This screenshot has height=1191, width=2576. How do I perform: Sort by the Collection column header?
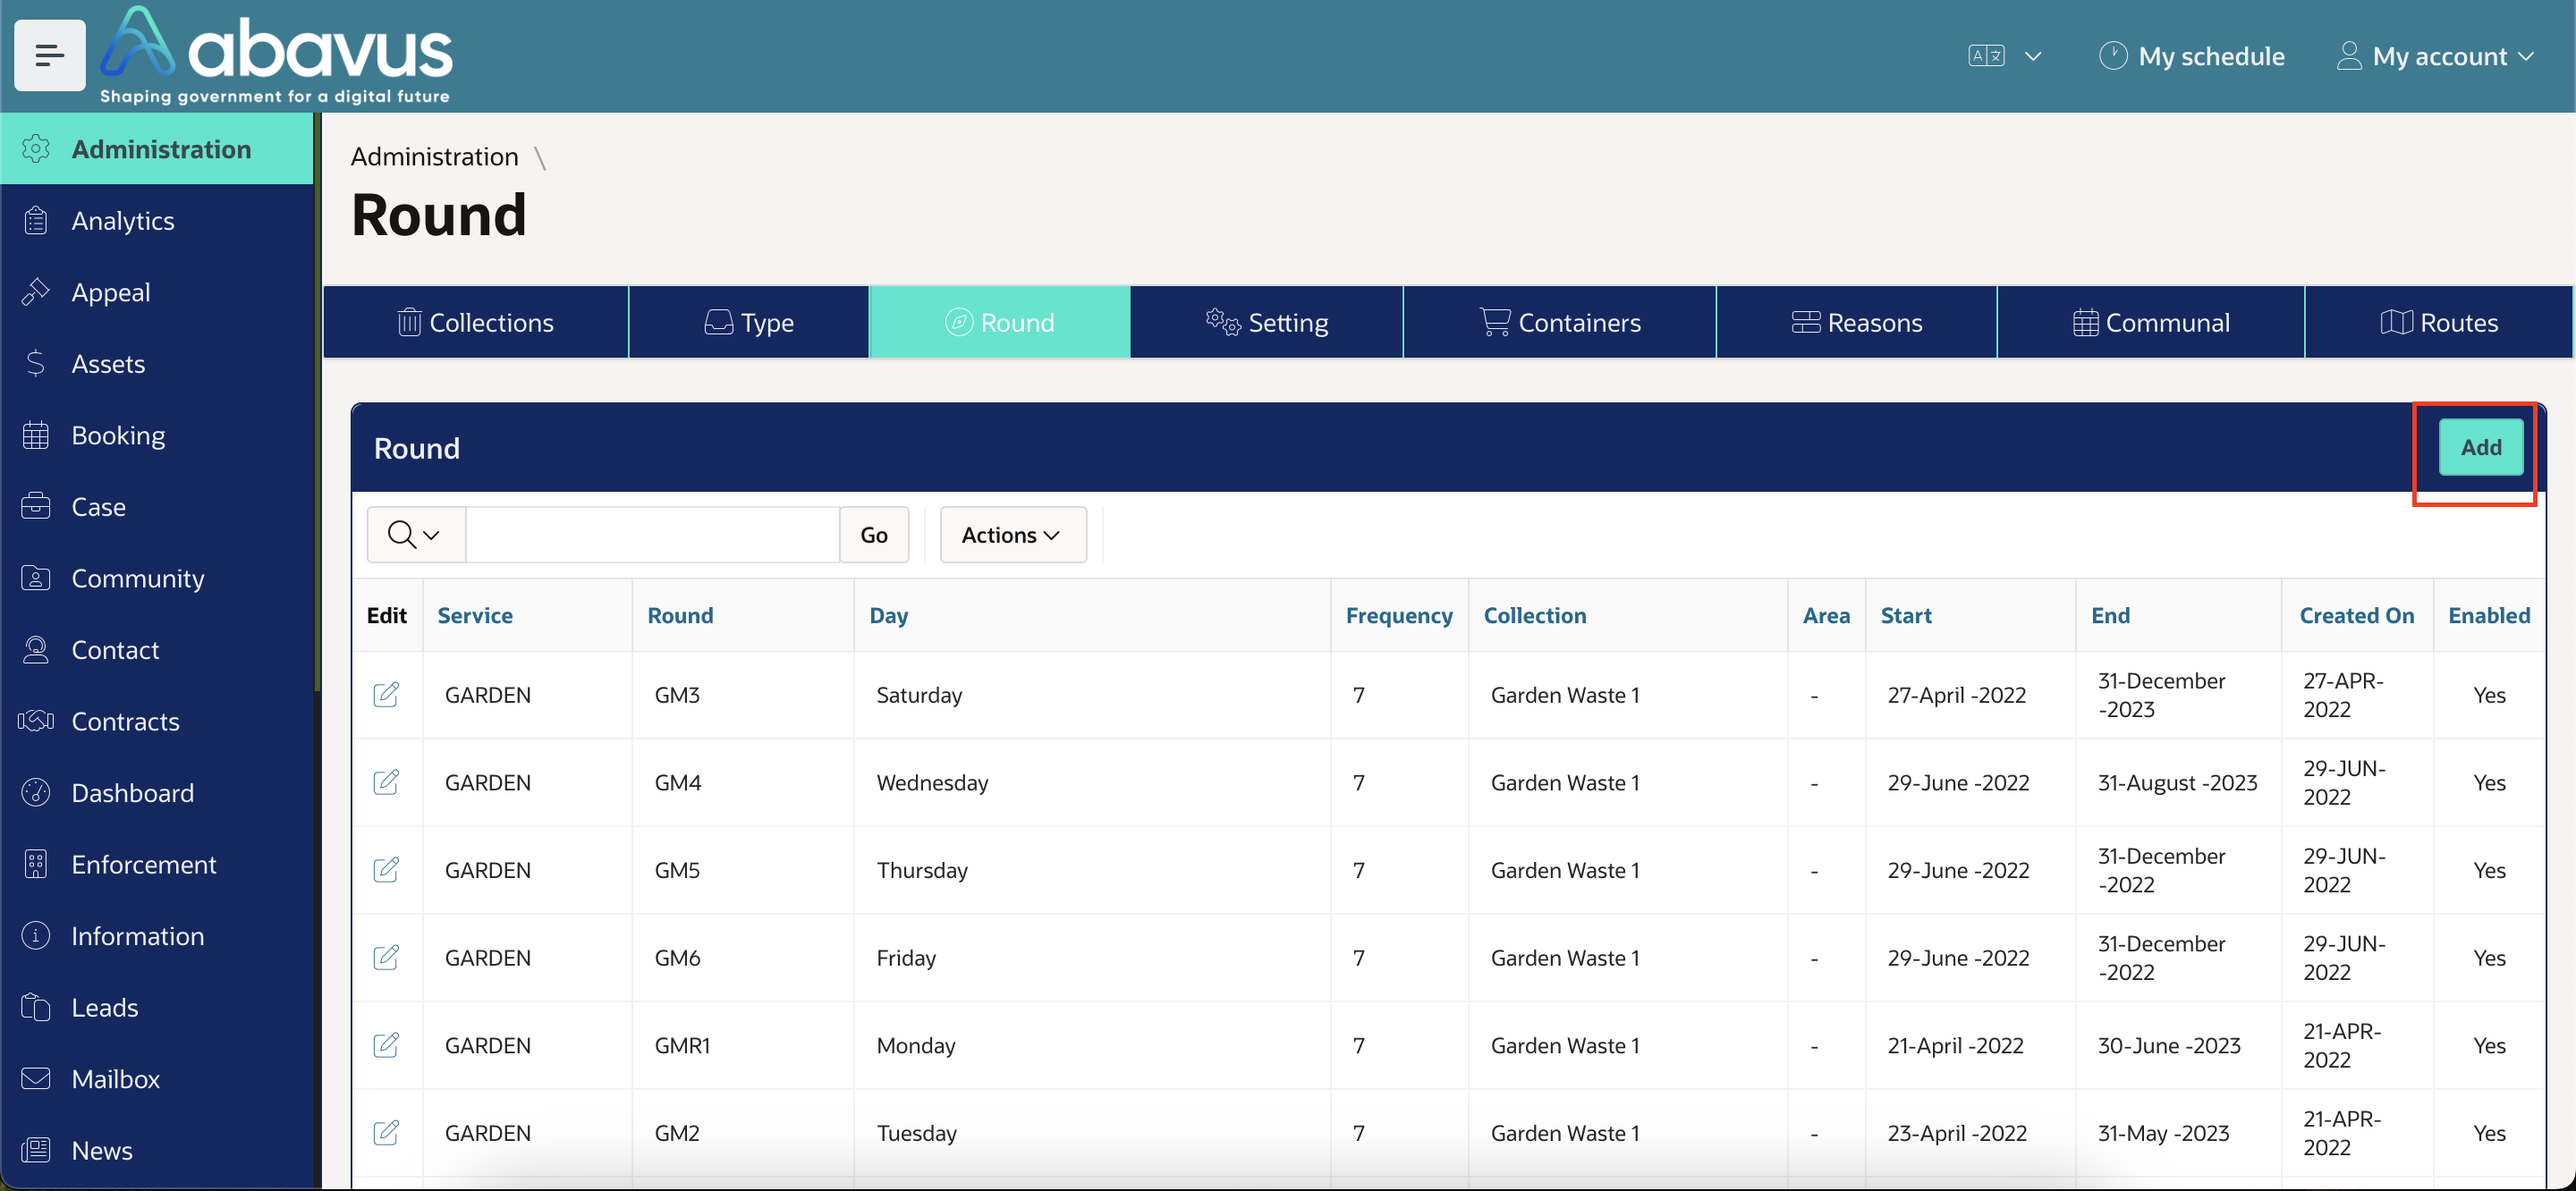(1534, 615)
